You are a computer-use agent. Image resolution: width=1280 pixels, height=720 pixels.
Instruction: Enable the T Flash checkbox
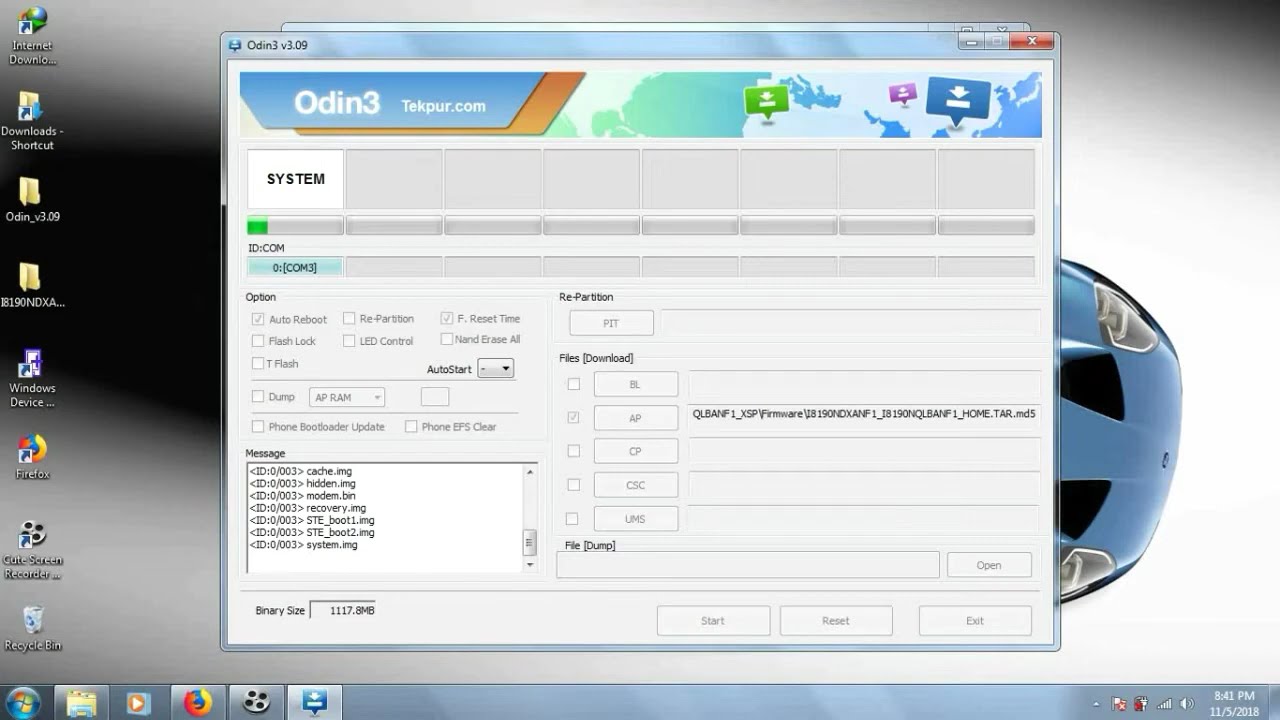[258, 363]
